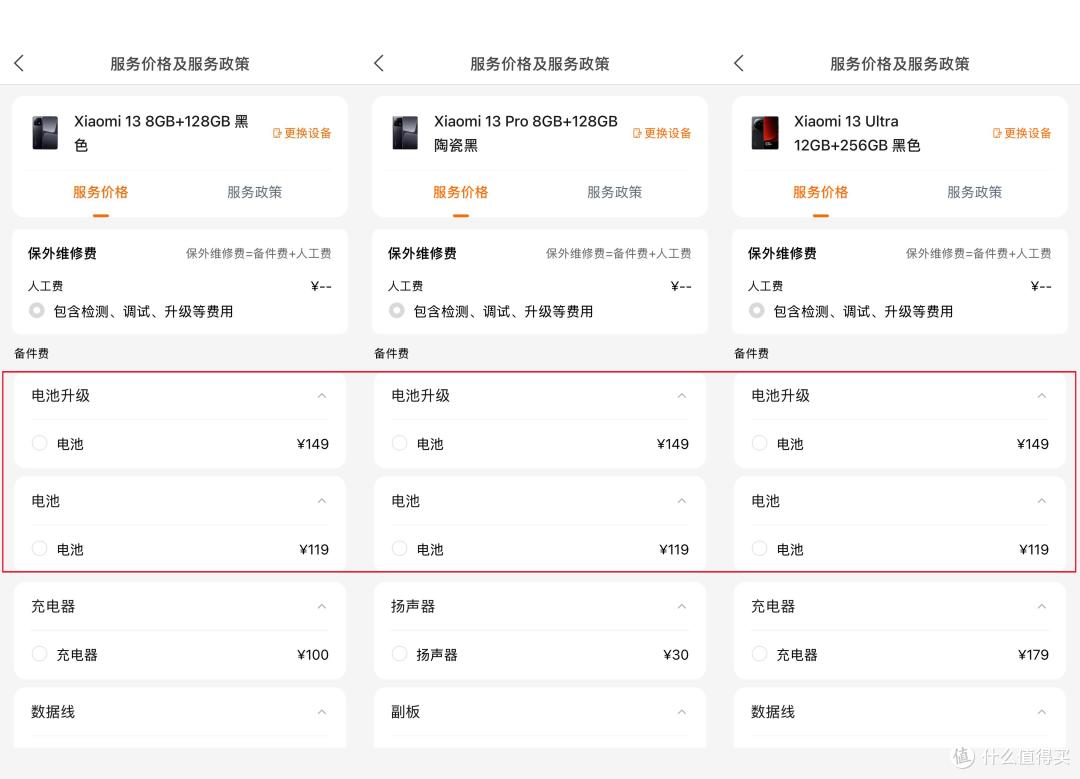Screen dimensions: 1080x779
Task: Switch to 服务政策 tab in the Xiaomi 13 Ultra panel
Action: (975, 192)
